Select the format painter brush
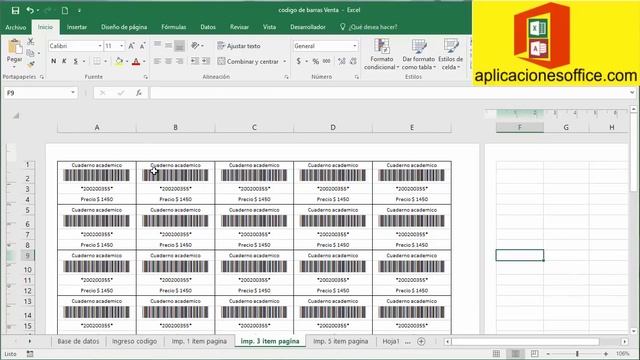The height and width of the screenshot is (360, 640). 31,64
